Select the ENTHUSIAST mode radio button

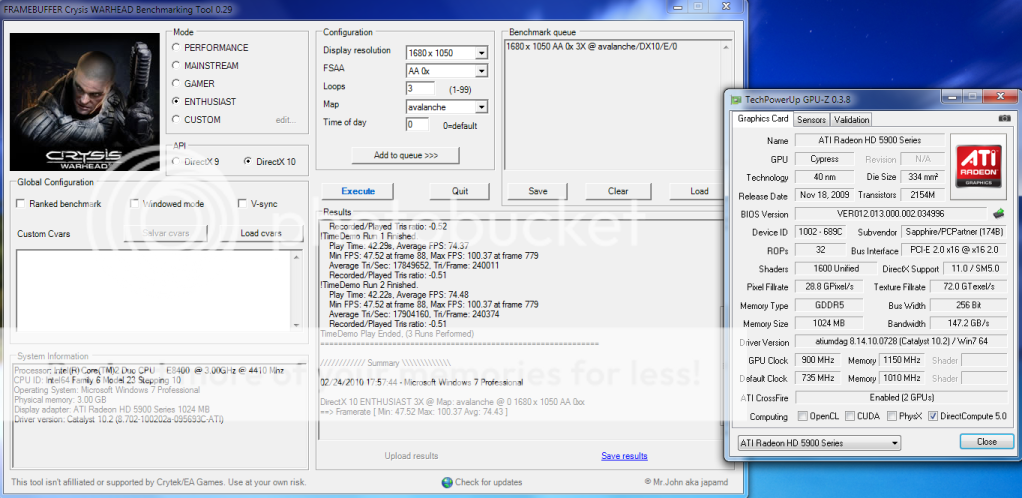pos(177,101)
